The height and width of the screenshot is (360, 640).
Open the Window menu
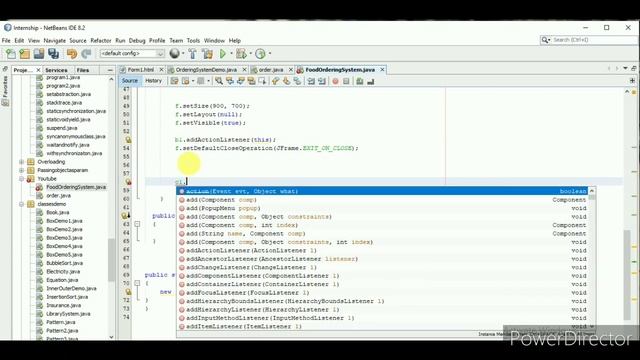[214, 40]
